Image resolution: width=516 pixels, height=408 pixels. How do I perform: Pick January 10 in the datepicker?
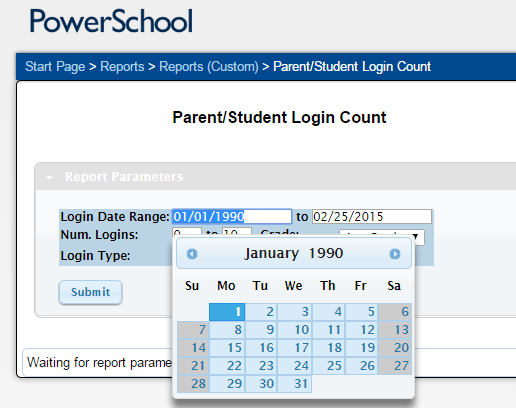[295, 330]
